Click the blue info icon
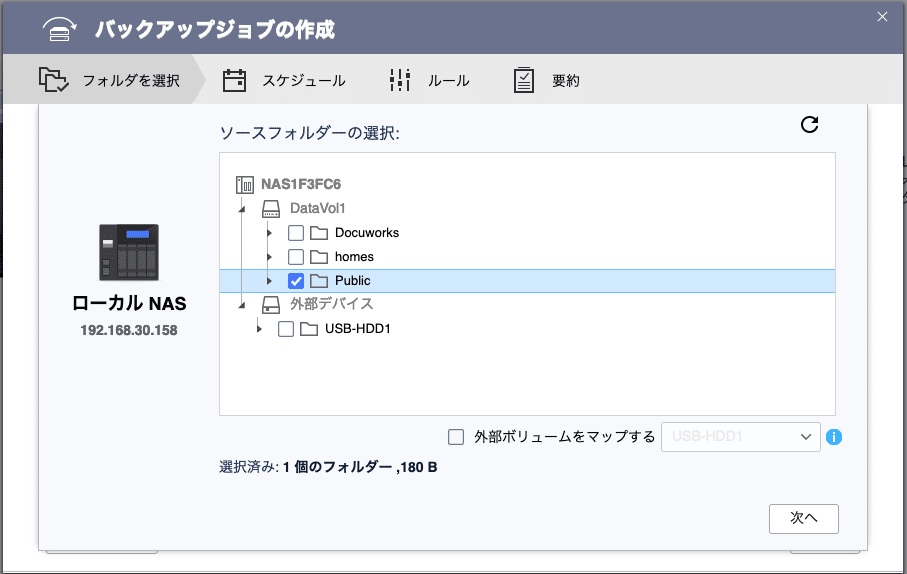Viewport: 907px width, 574px height. point(834,437)
